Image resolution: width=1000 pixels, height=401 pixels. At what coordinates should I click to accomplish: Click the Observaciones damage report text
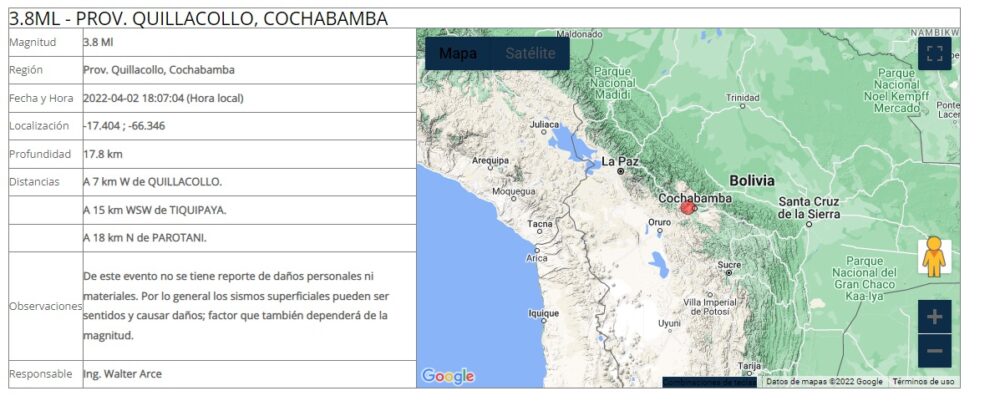tap(236, 305)
